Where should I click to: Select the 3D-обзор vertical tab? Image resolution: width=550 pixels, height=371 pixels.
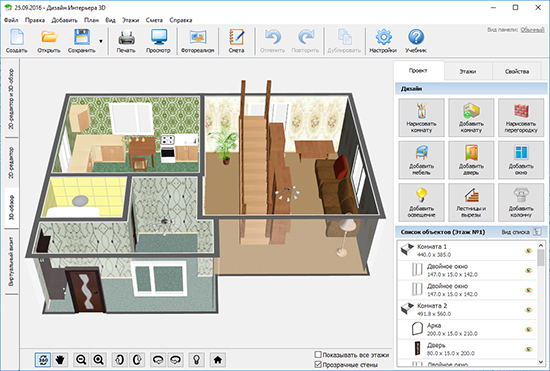11,208
